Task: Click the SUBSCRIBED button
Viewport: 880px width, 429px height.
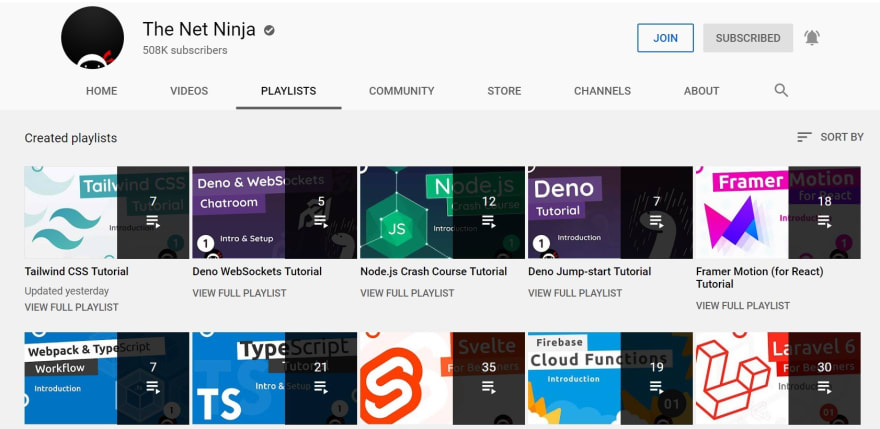Action: [748, 38]
